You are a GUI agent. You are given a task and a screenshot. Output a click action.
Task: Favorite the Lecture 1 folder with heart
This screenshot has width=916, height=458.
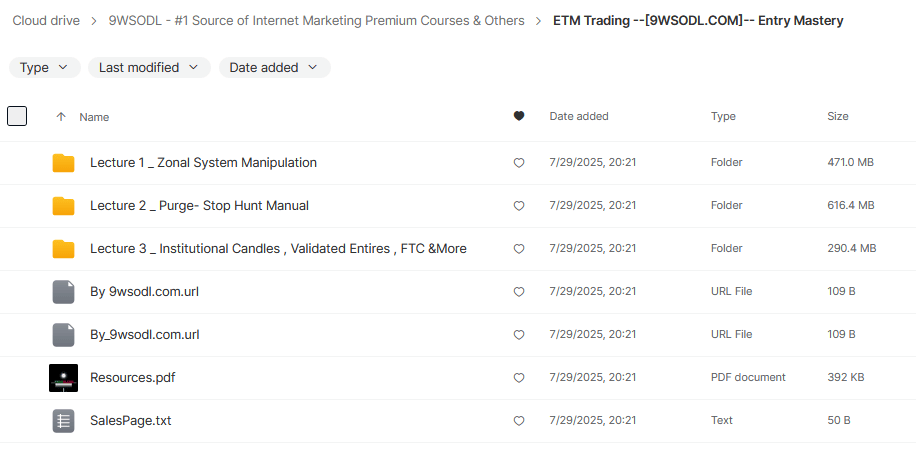(518, 163)
